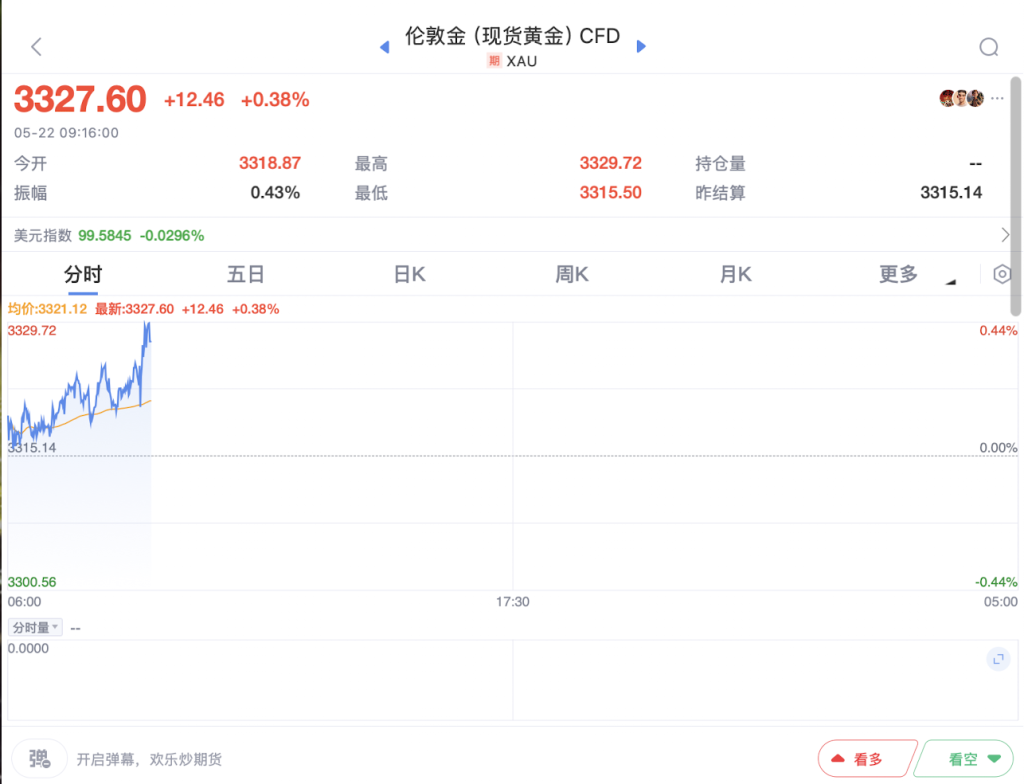Open the 周K chart tab
Screen dimensions: 1024x784
coord(572,275)
